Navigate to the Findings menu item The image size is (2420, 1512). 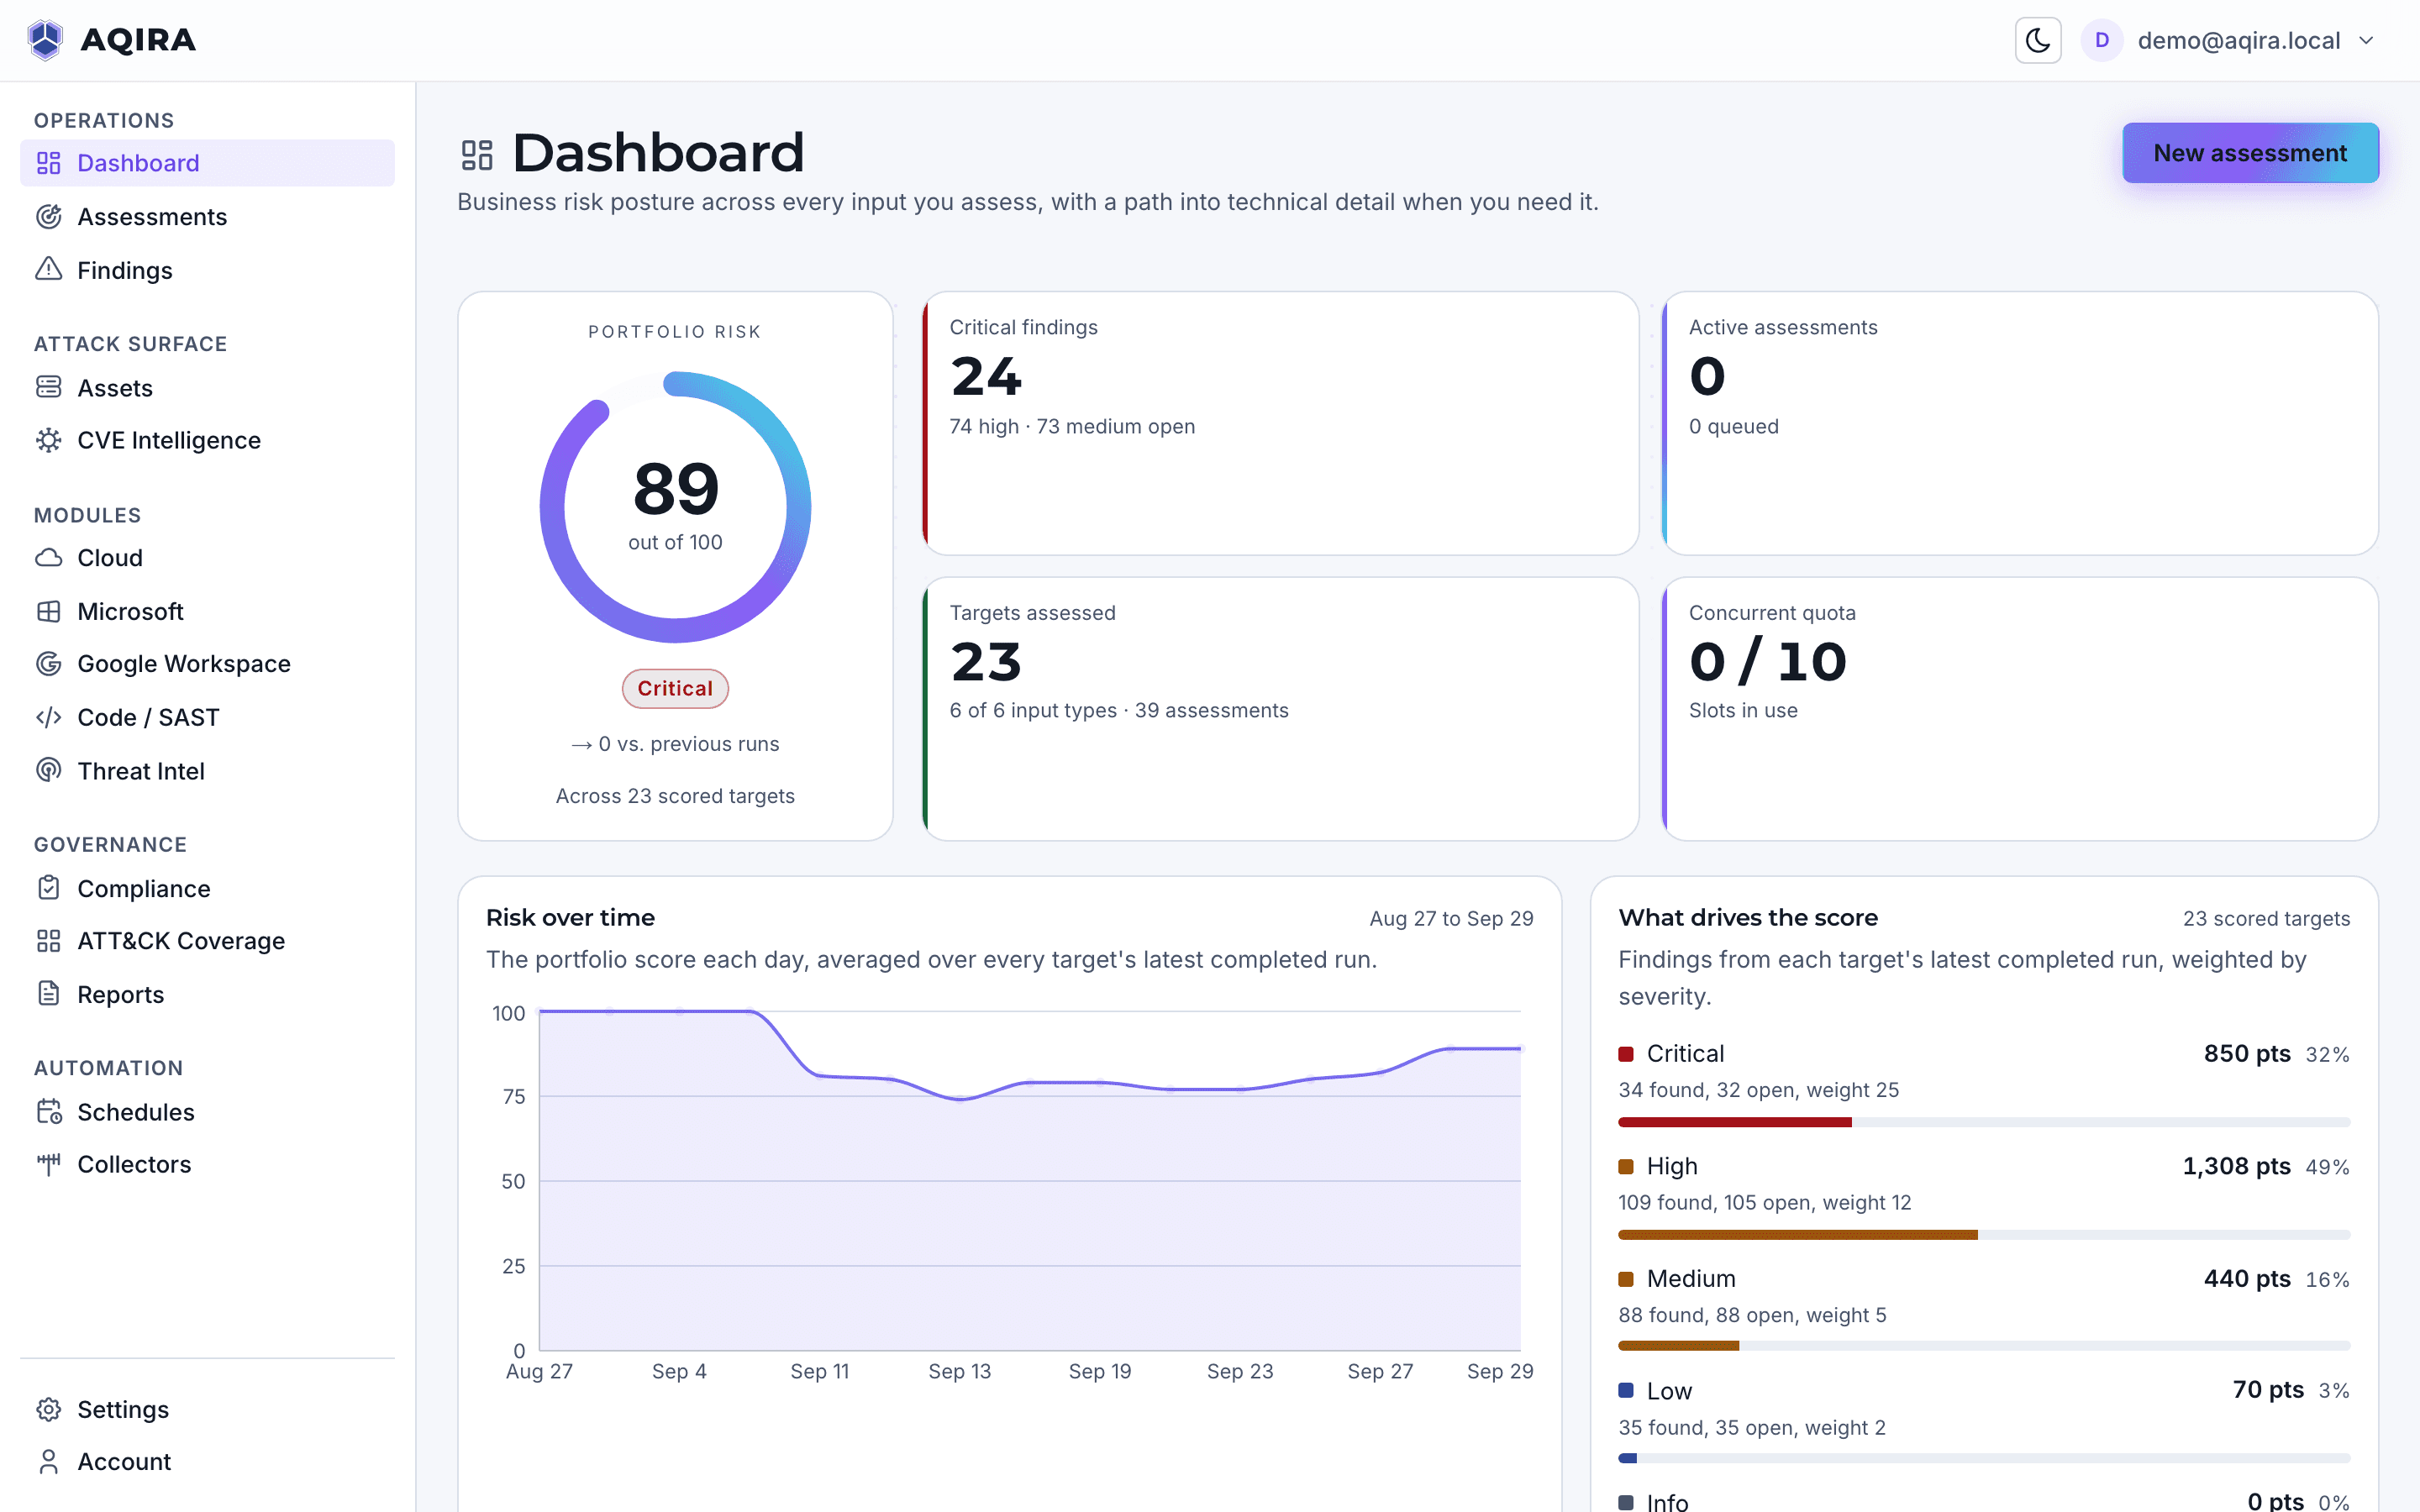(208, 270)
